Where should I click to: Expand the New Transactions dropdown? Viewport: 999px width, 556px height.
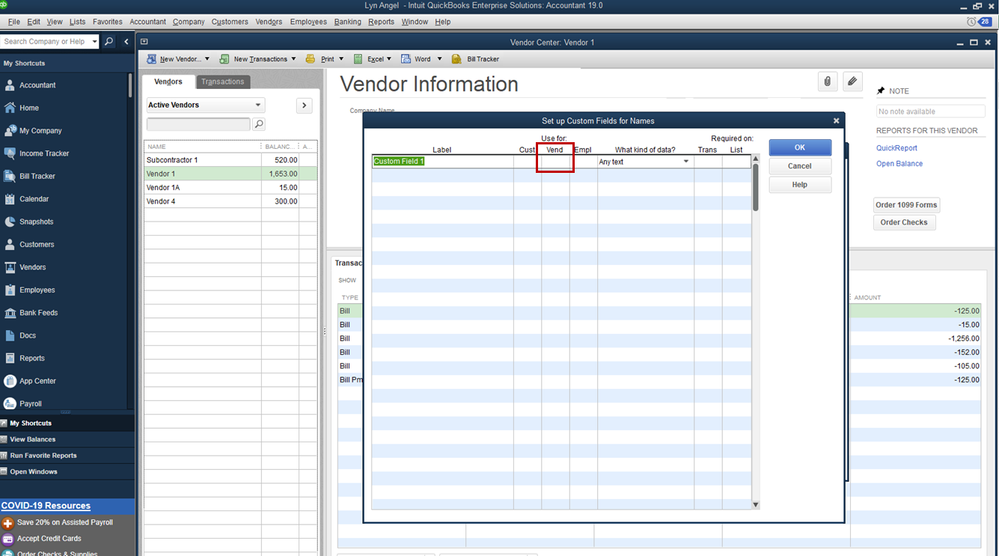[x=293, y=59]
